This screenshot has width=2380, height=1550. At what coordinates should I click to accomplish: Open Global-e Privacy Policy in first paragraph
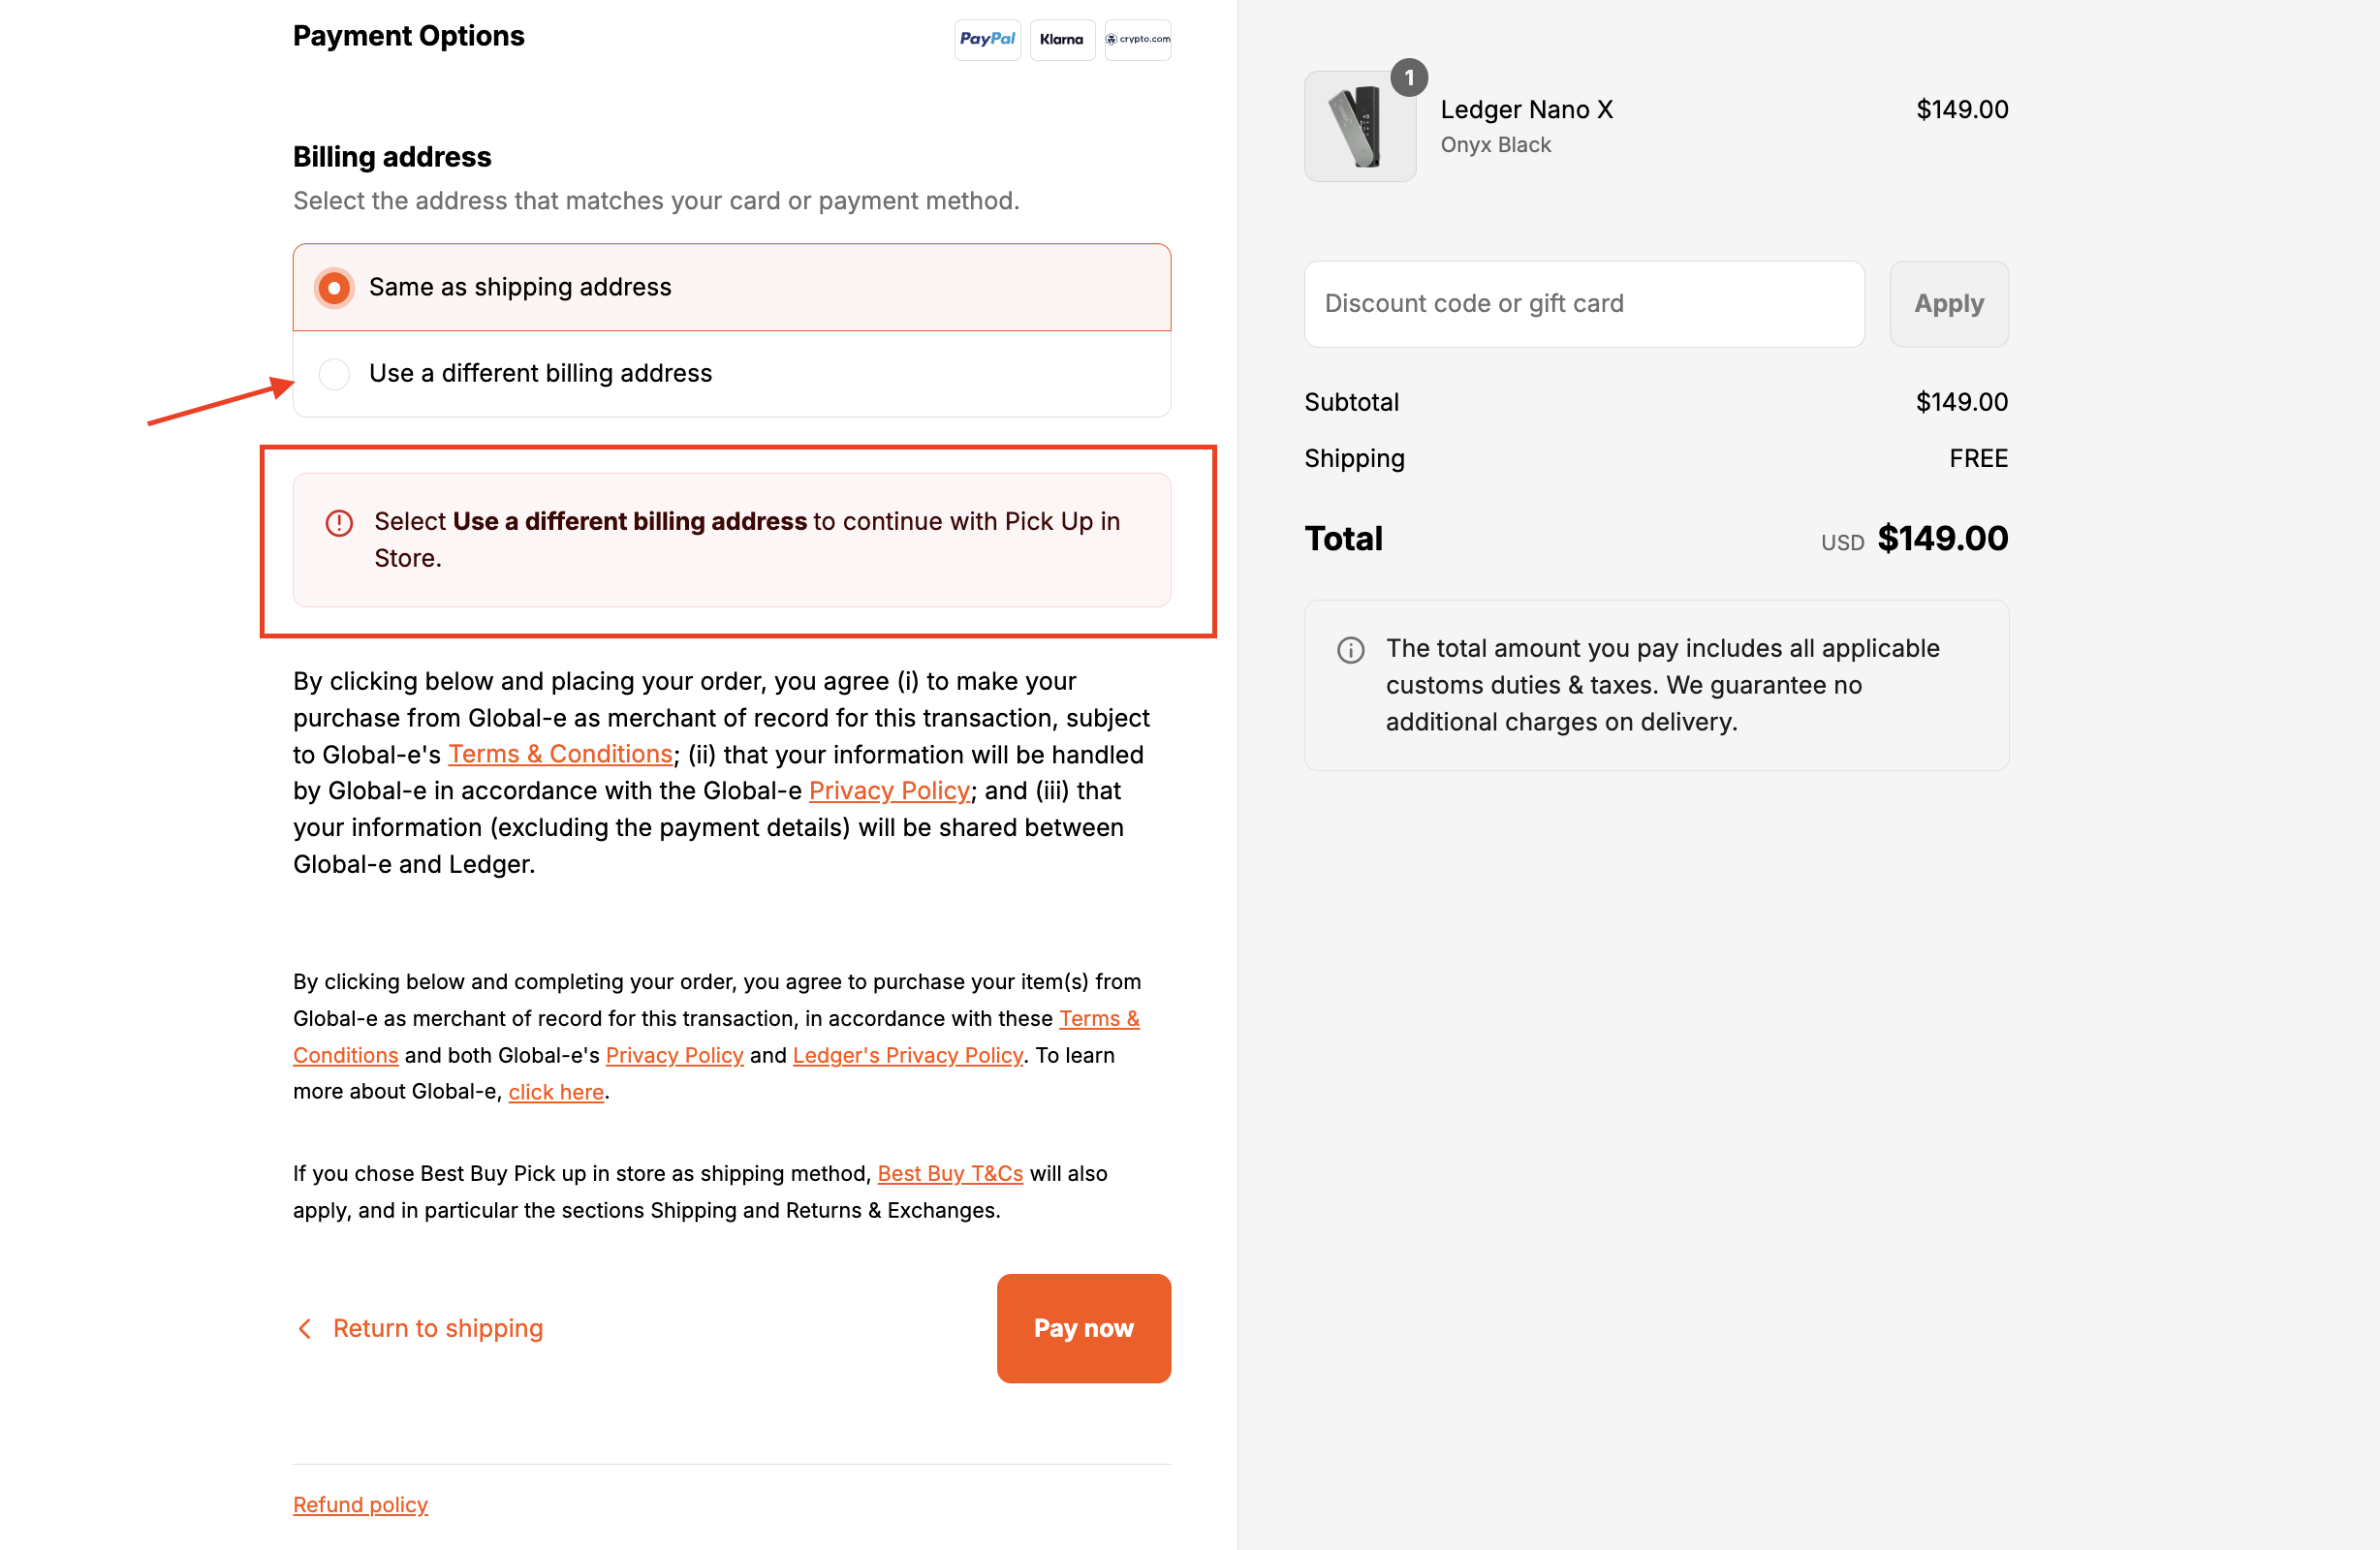point(888,791)
